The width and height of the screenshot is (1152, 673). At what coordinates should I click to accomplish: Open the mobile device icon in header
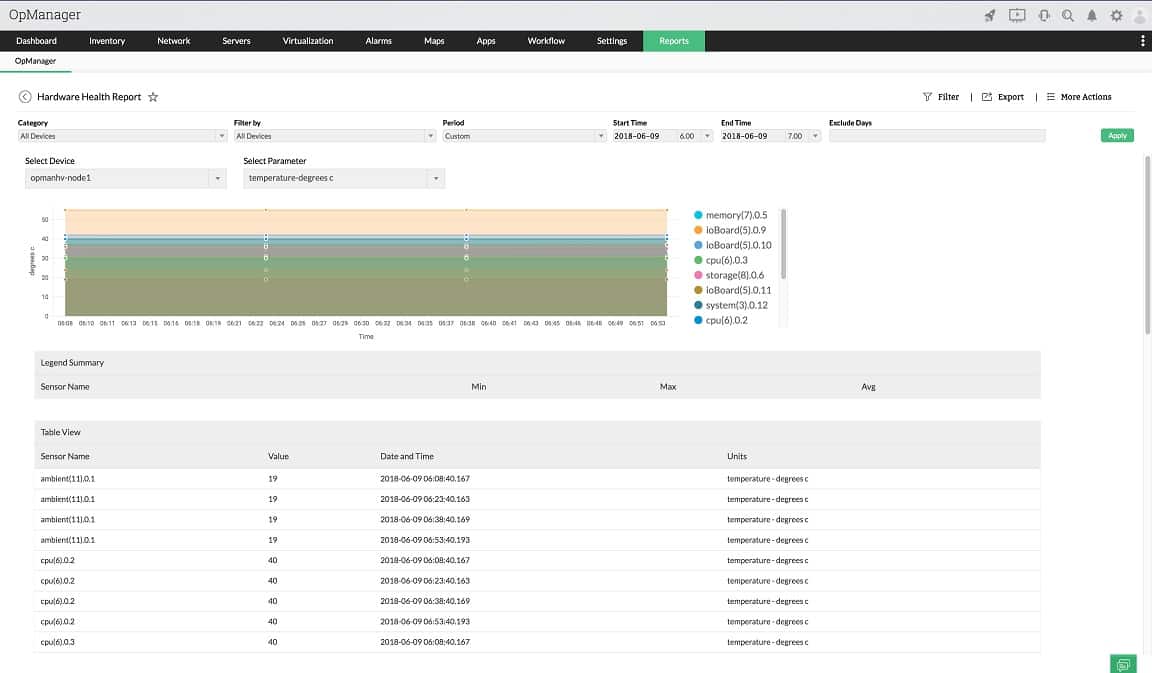coord(1044,15)
